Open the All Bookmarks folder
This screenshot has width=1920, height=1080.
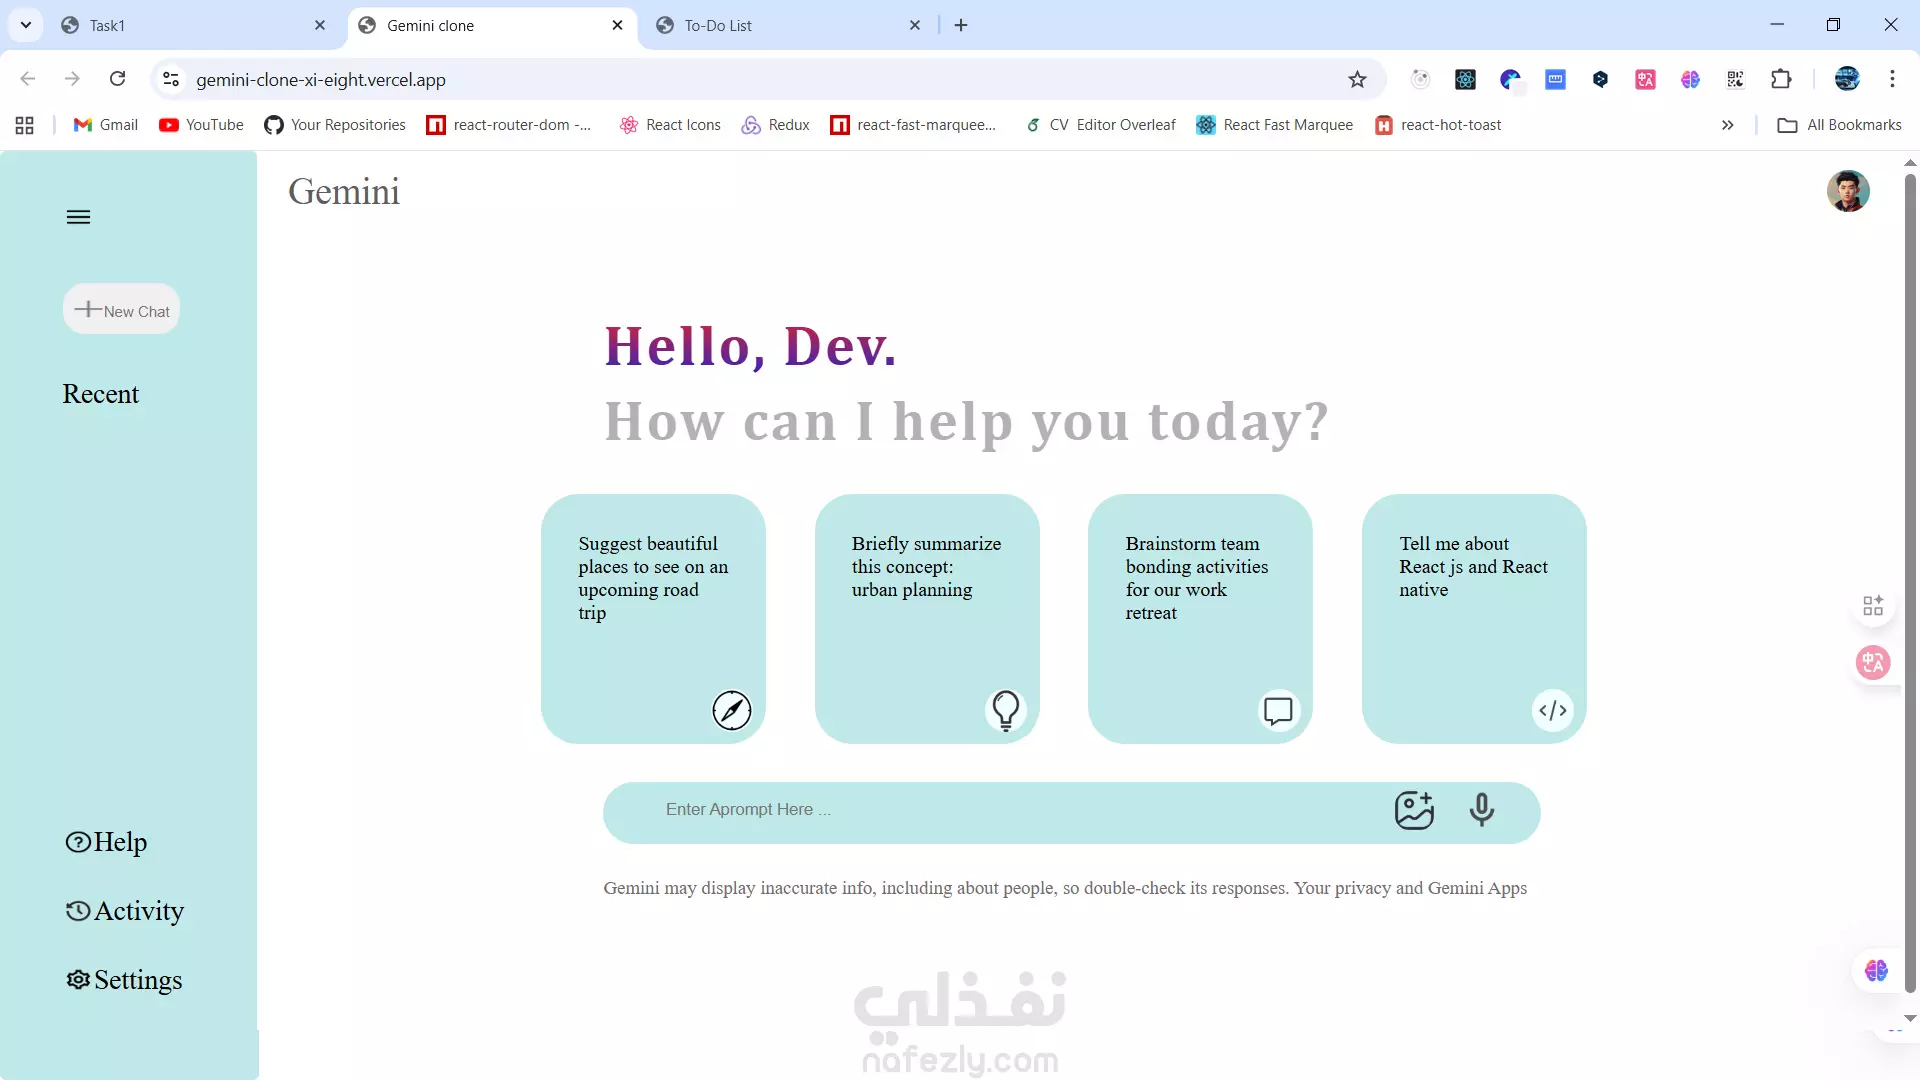(x=1840, y=125)
